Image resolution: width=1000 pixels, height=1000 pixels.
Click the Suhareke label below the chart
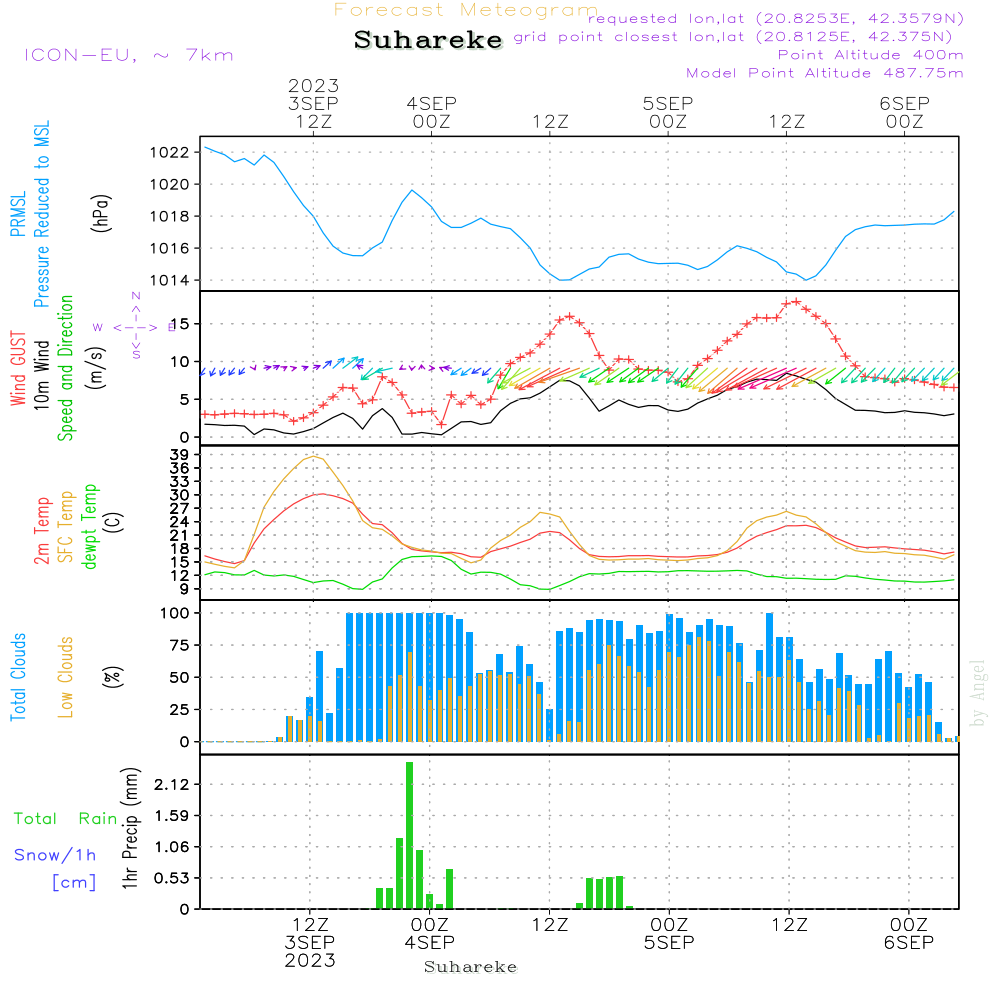[470, 967]
